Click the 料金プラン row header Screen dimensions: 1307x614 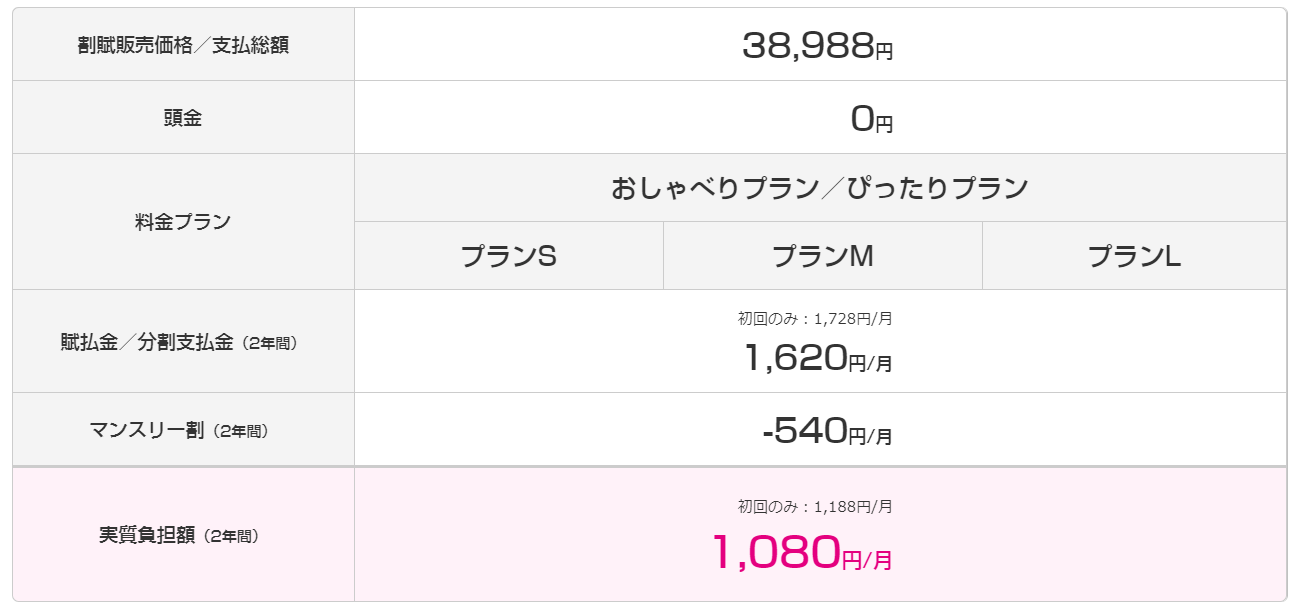[x=183, y=222]
